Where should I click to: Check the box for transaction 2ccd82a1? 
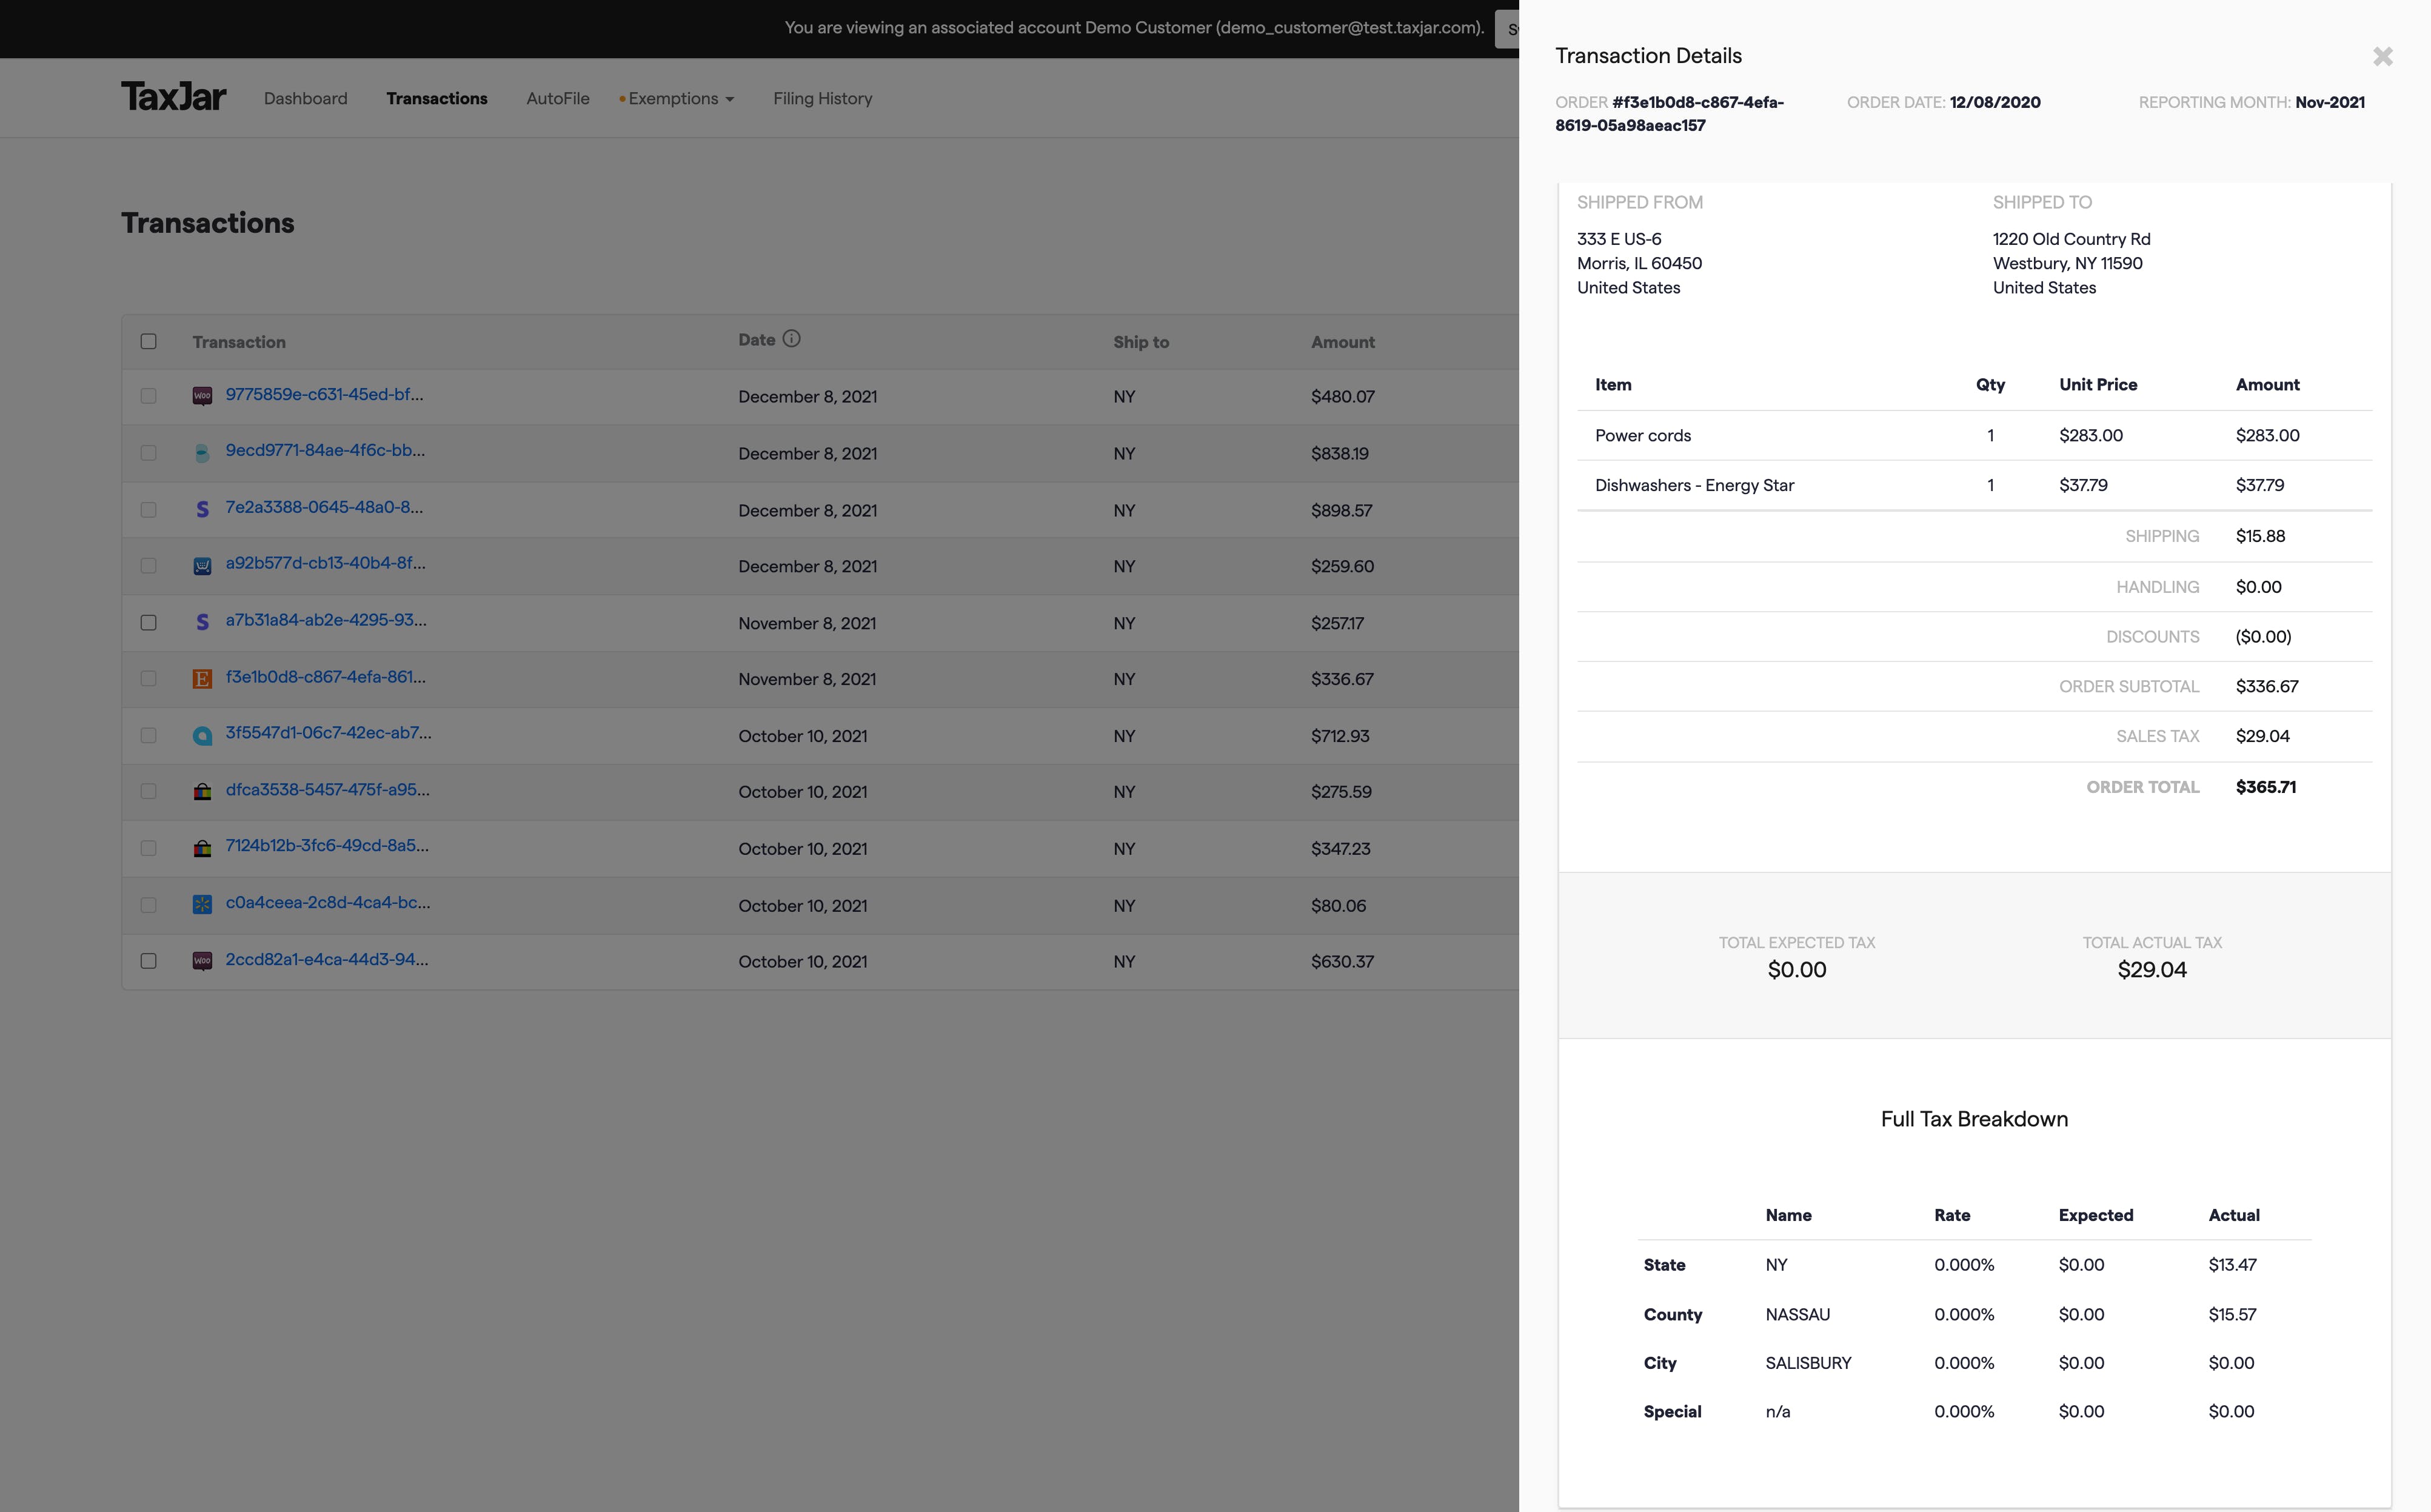(x=148, y=961)
